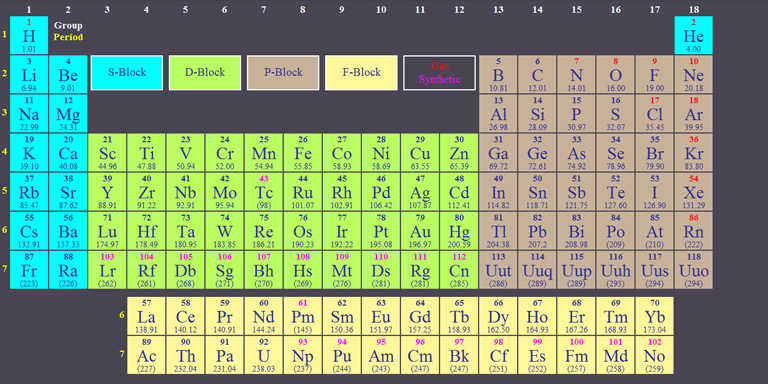Select the Iron (Fe) element tile
Screen dimensions: 768x384
click(303, 153)
